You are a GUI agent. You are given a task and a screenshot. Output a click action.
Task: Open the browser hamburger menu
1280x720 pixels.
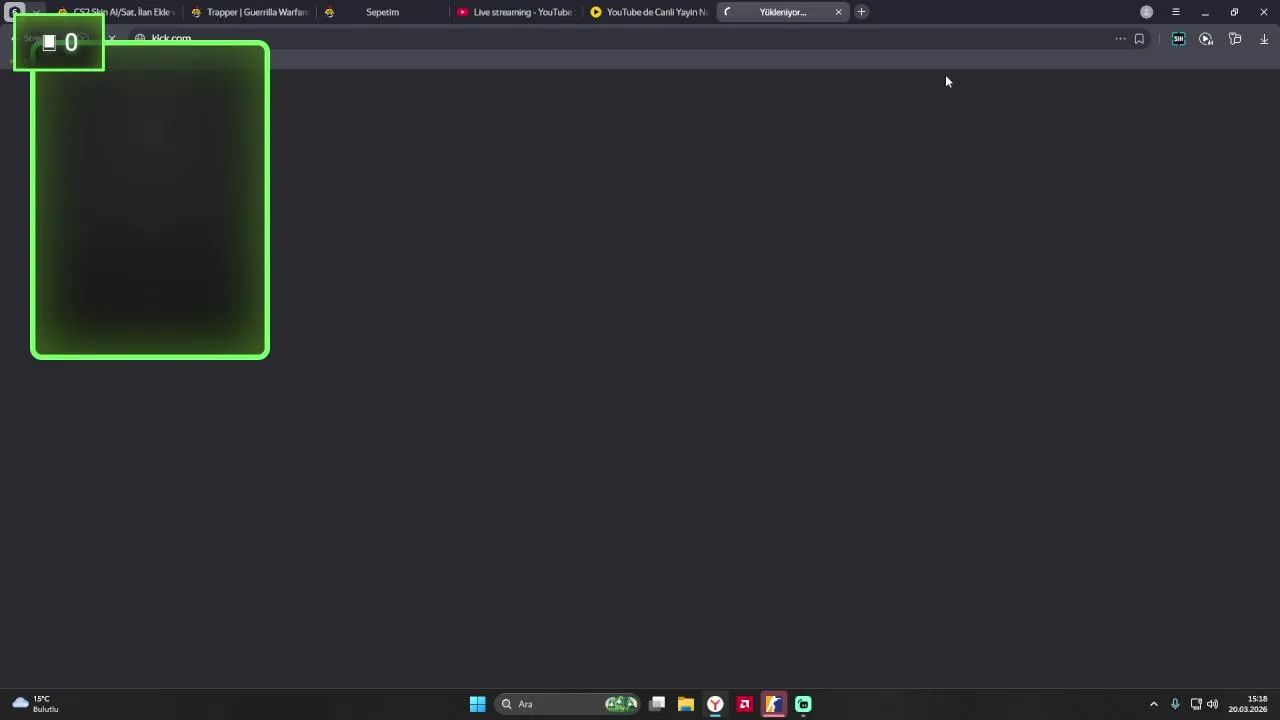tap(1176, 12)
